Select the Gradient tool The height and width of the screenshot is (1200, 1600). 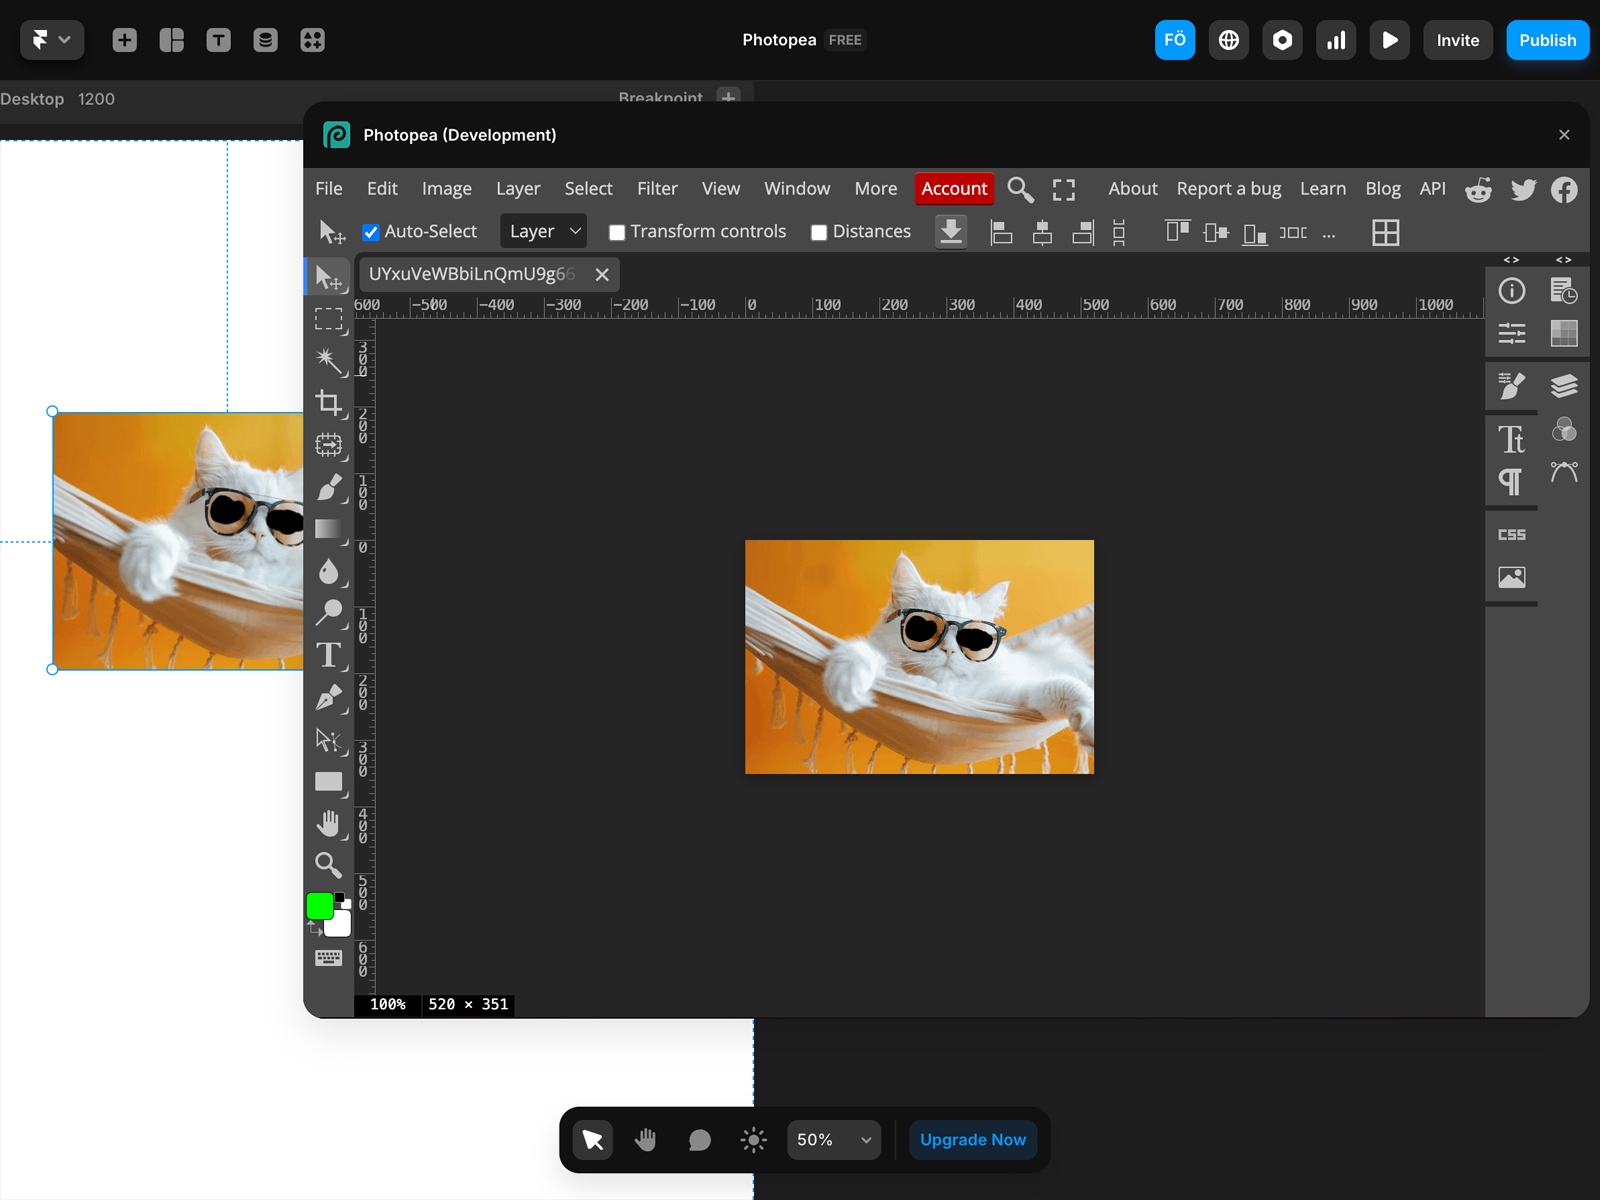[x=329, y=529]
